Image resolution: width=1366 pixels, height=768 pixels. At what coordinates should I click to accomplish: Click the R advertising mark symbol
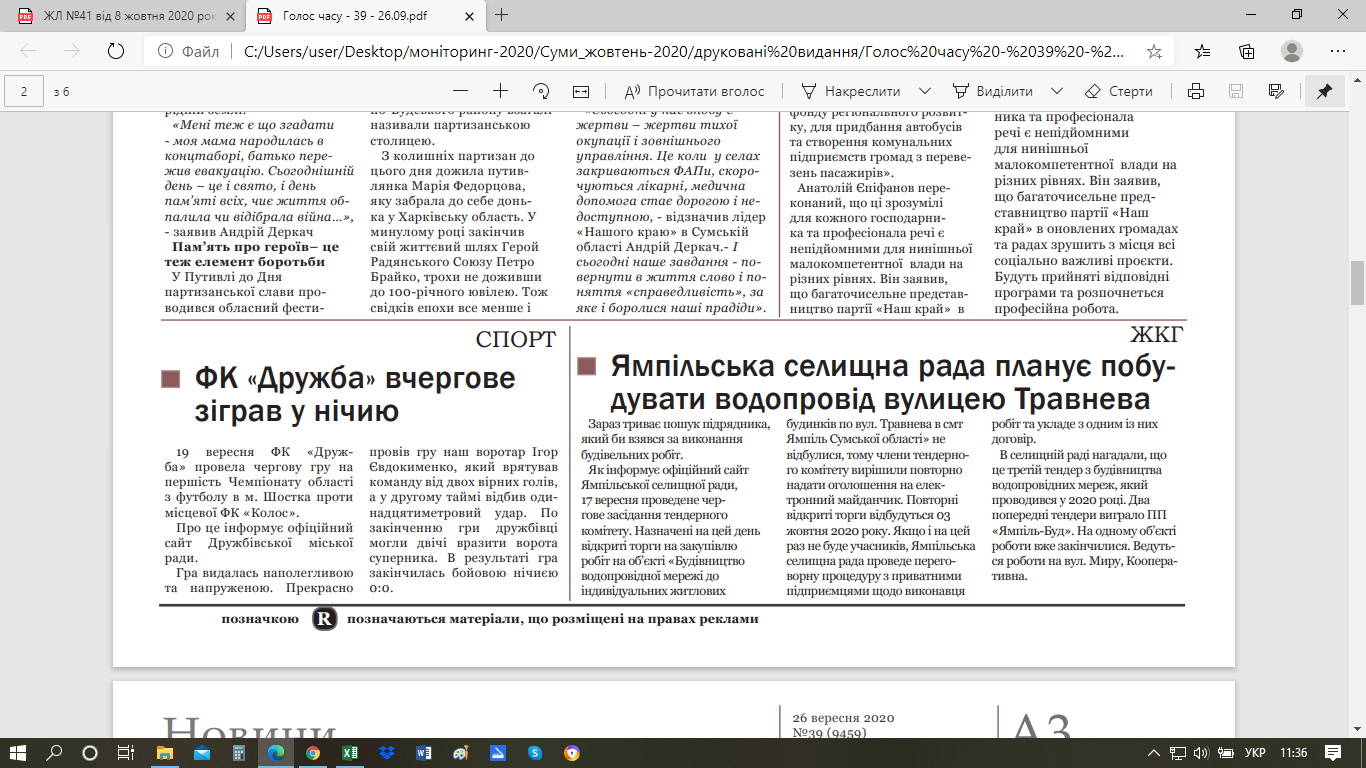coord(324,619)
